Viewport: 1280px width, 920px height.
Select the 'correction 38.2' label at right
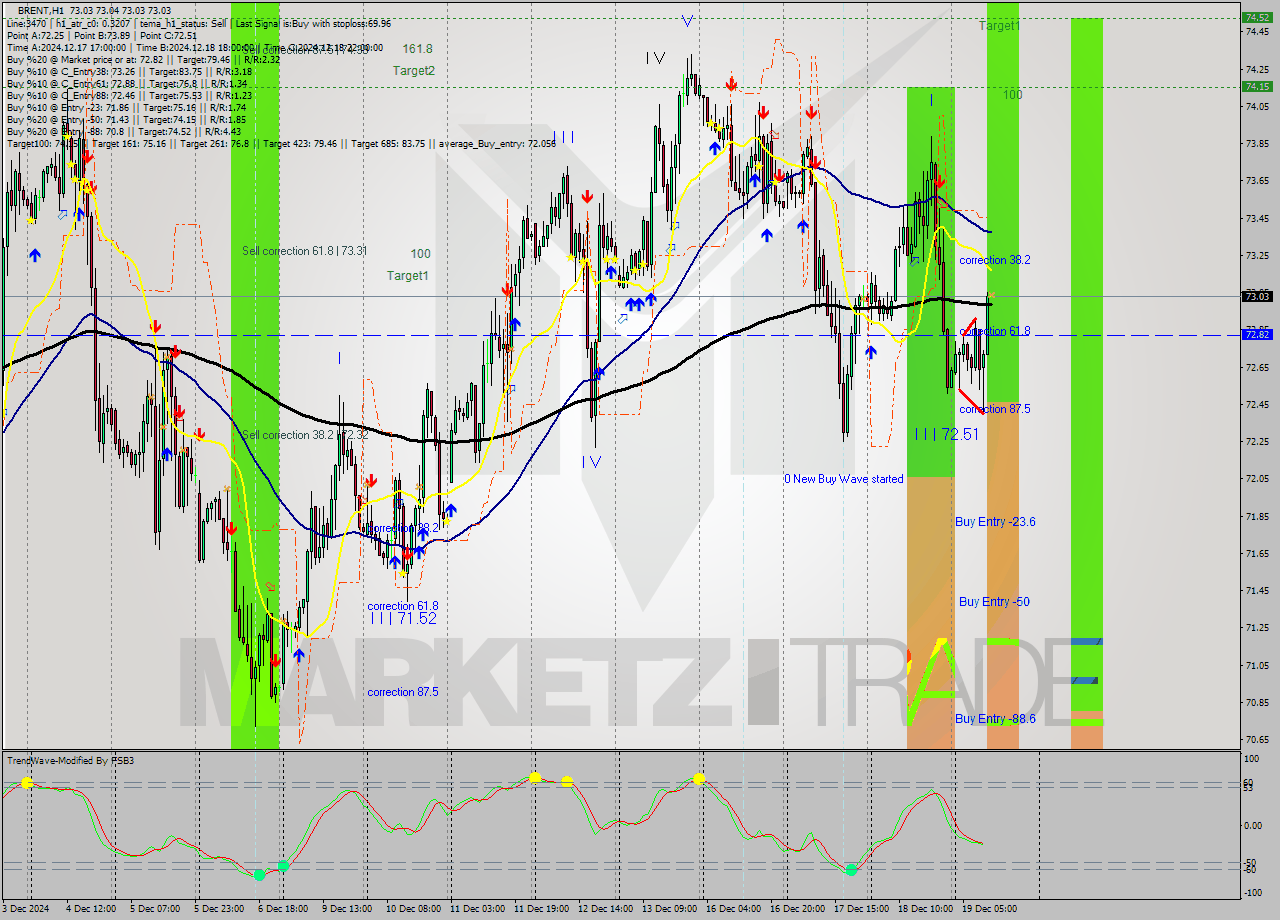(x=995, y=260)
